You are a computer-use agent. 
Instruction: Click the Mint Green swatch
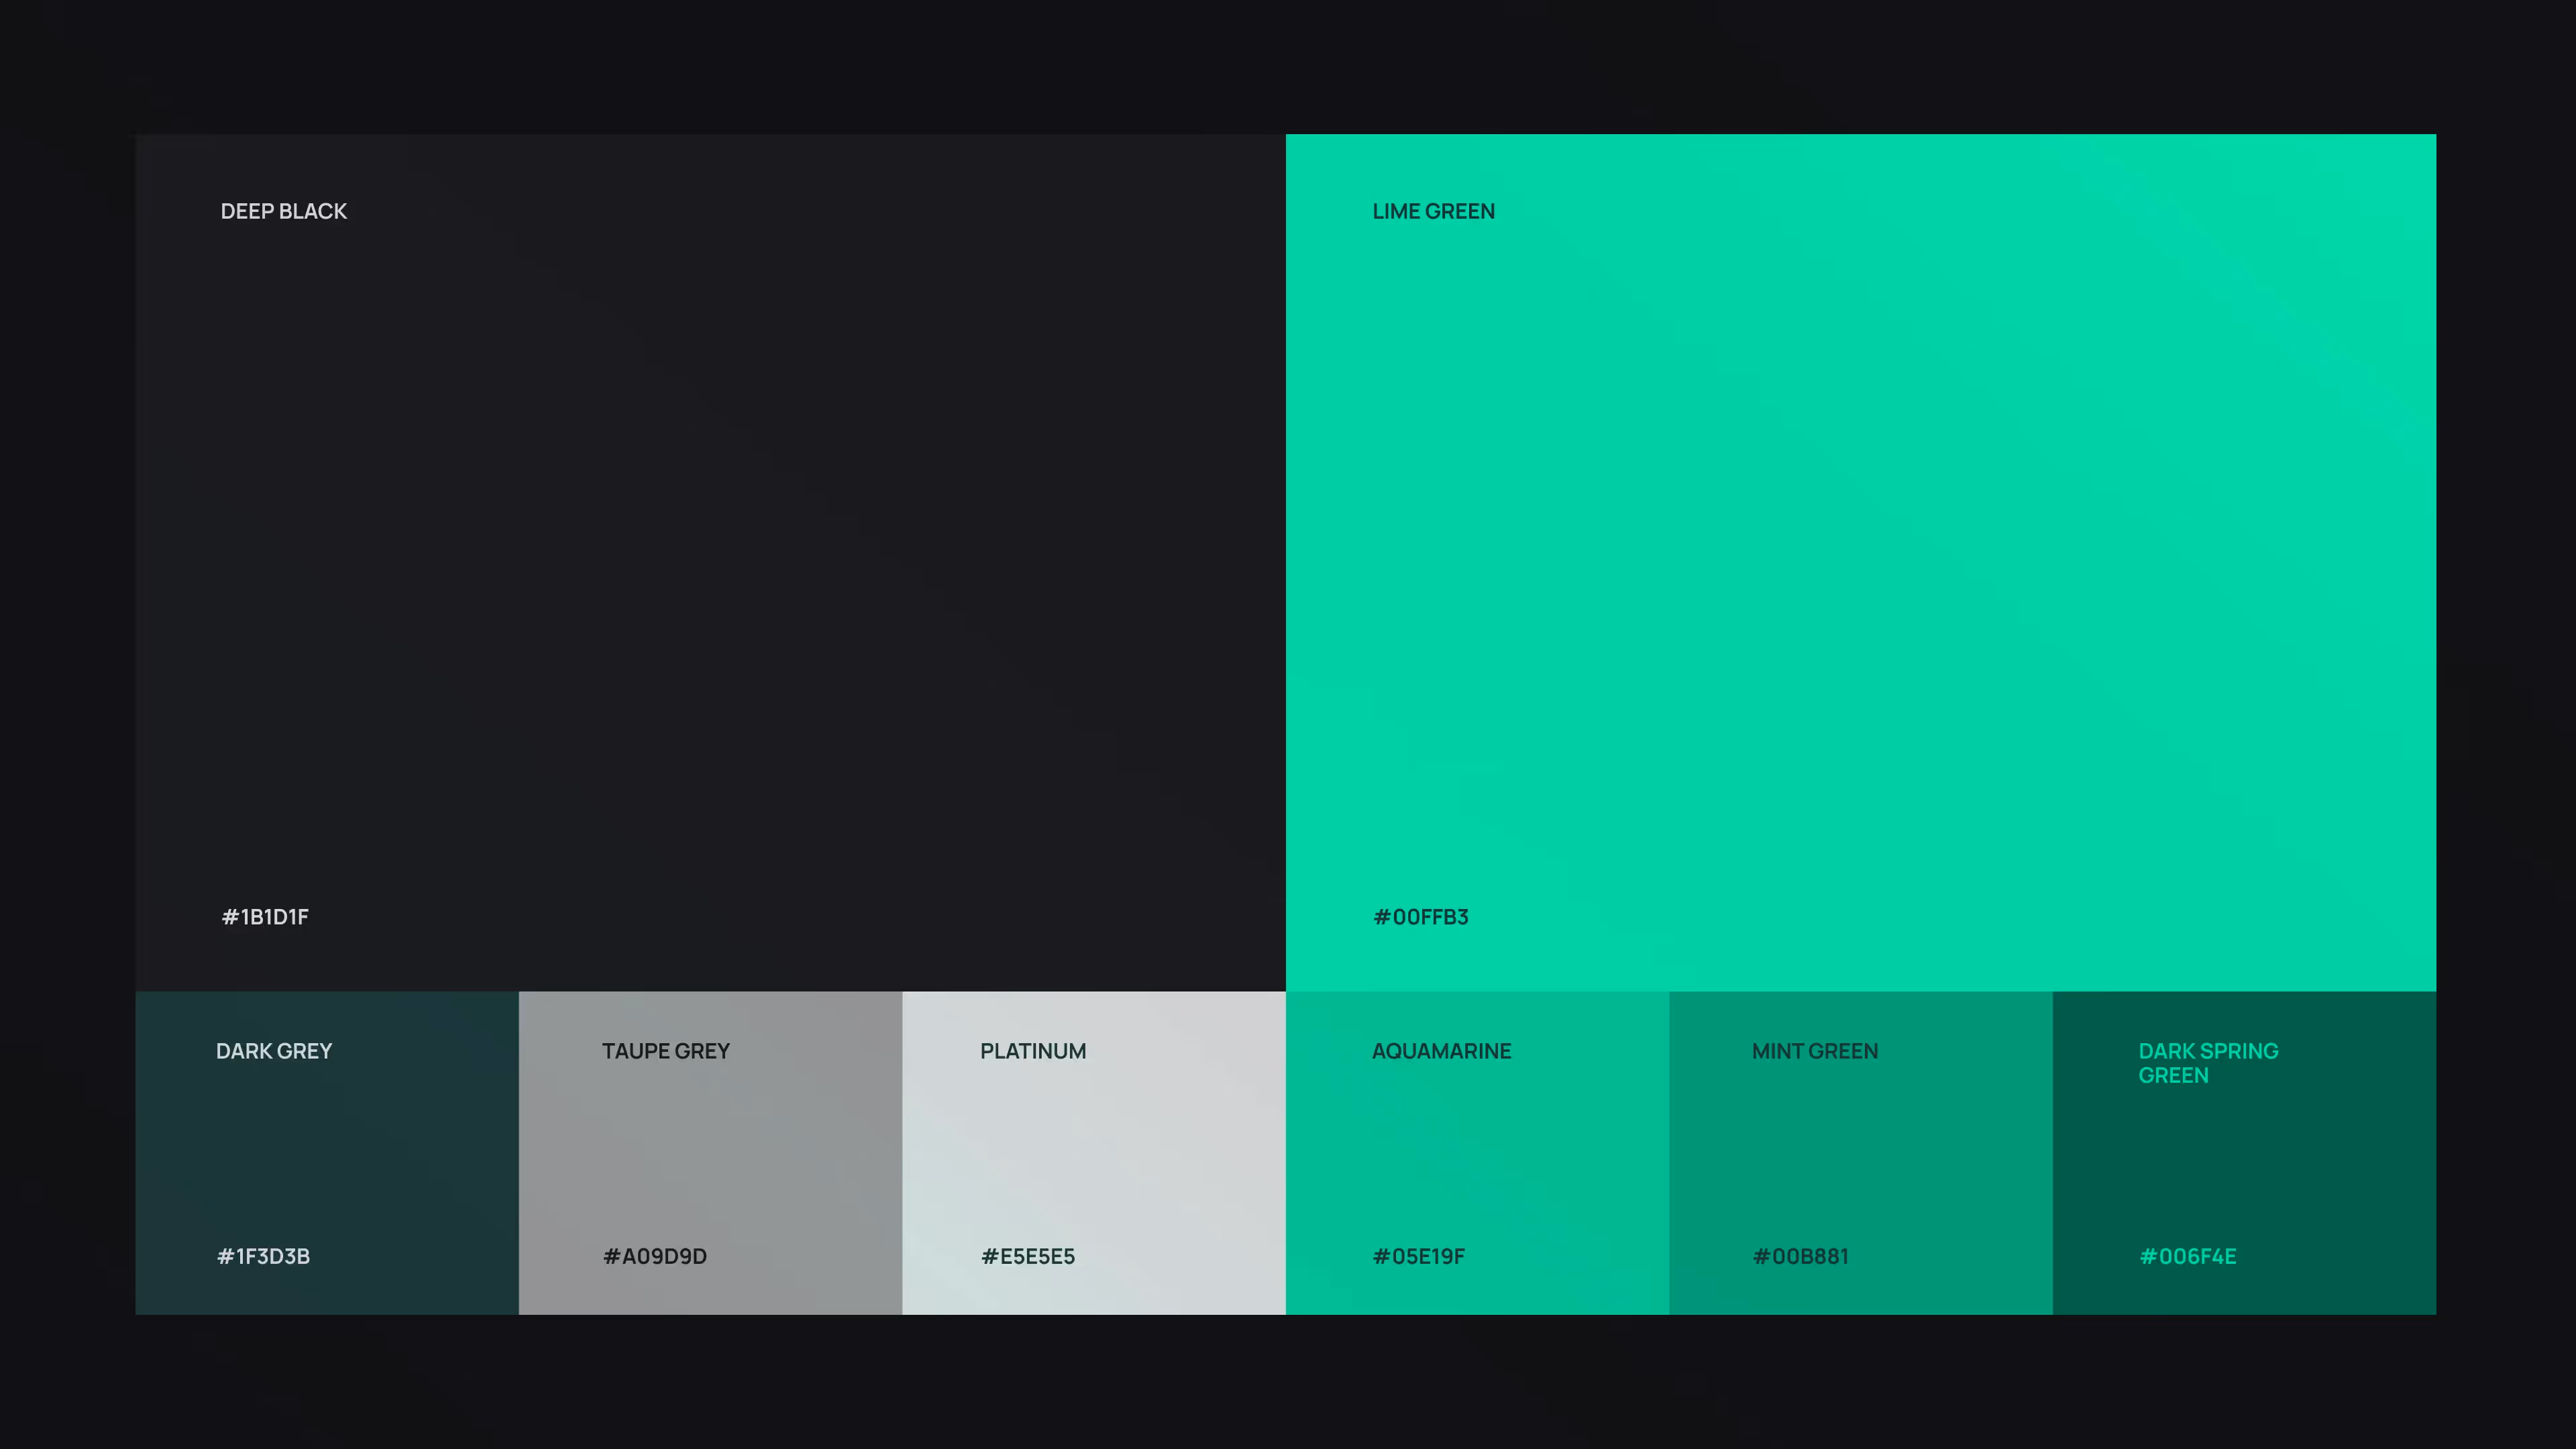(1860, 1152)
